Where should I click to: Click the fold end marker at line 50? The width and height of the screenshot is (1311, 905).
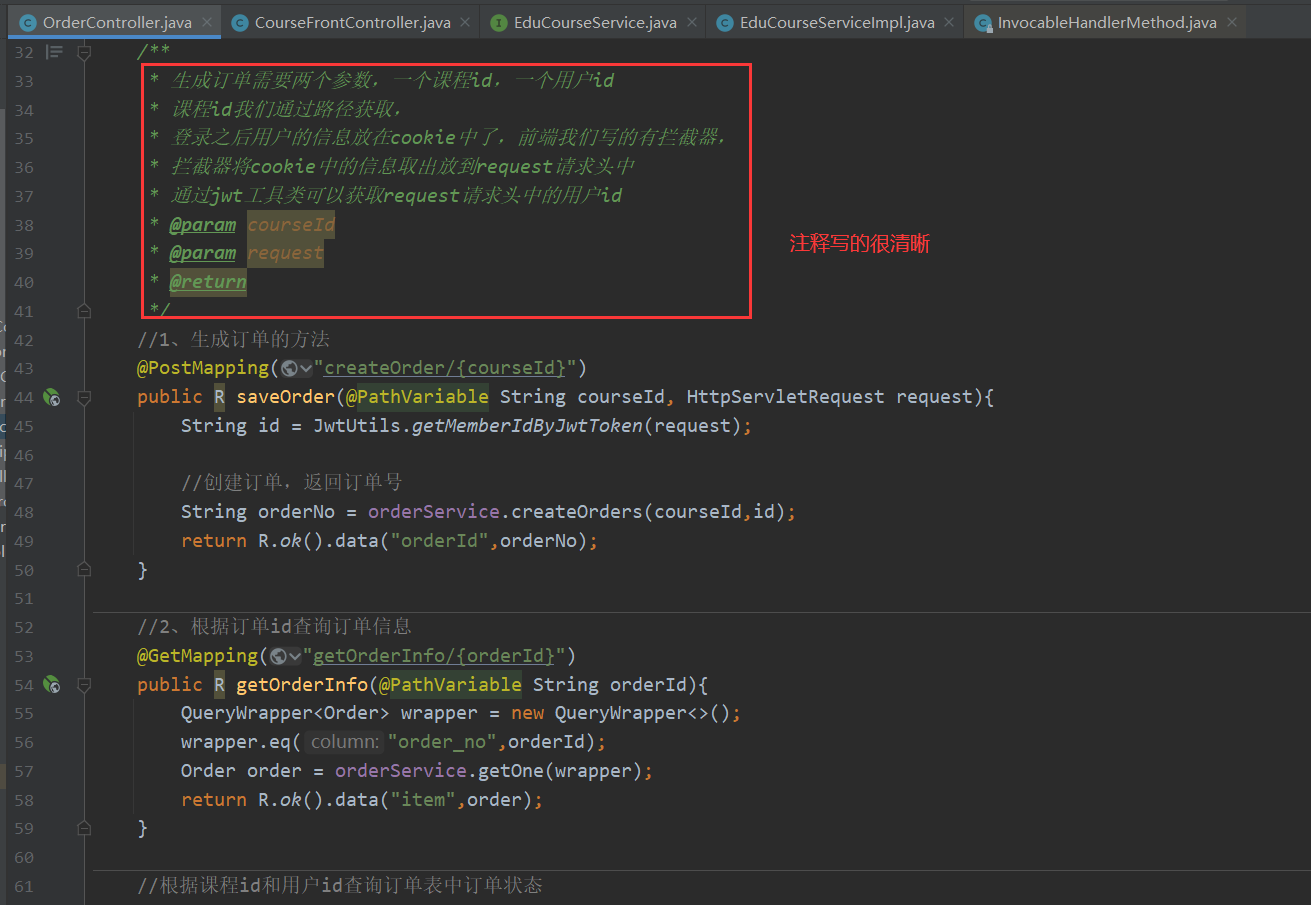pos(84,570)
